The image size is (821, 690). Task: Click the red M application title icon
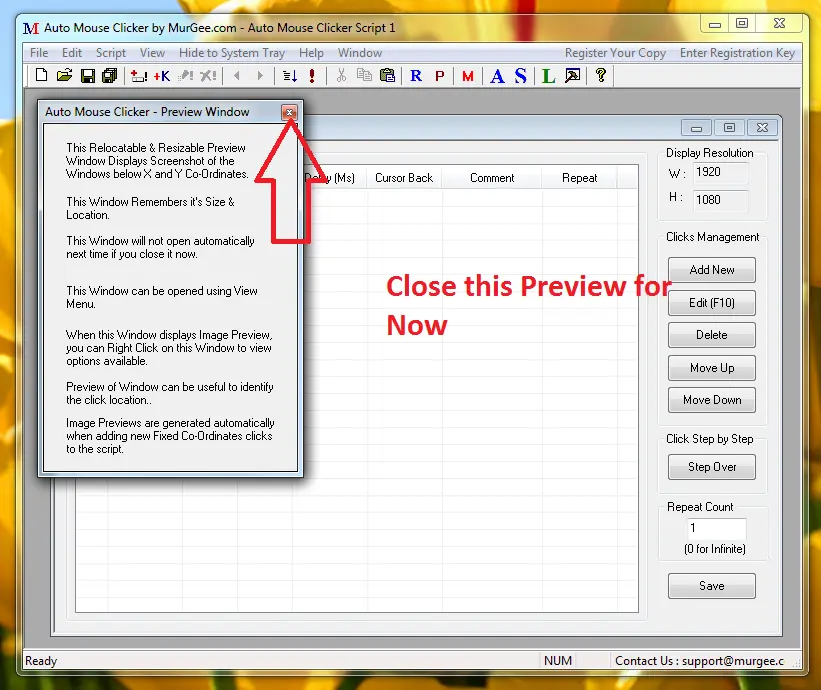click(x=31, y=28)
